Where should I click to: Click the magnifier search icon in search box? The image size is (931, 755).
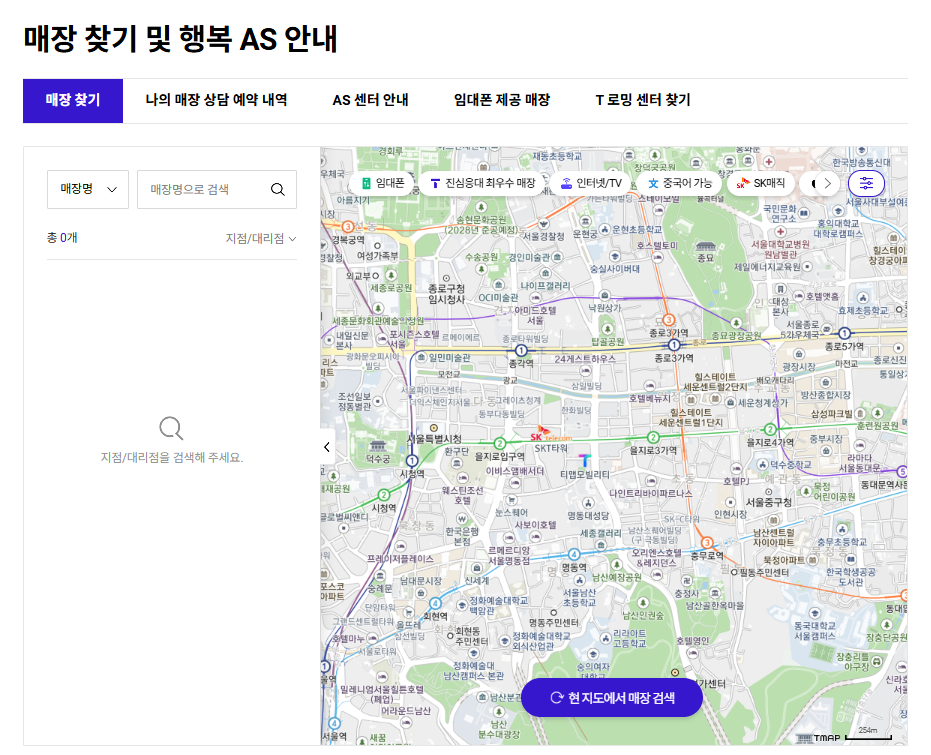click(x=277, y=189)
